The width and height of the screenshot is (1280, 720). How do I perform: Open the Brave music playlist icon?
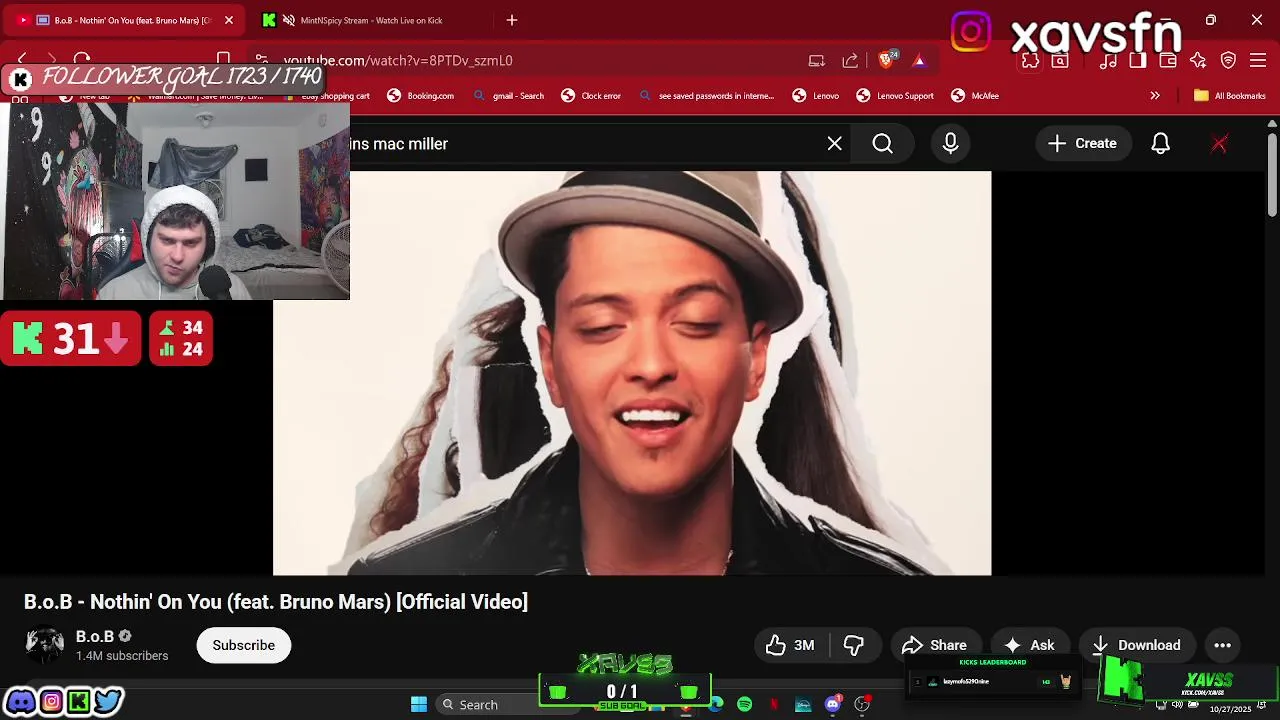pos(1108,61)
